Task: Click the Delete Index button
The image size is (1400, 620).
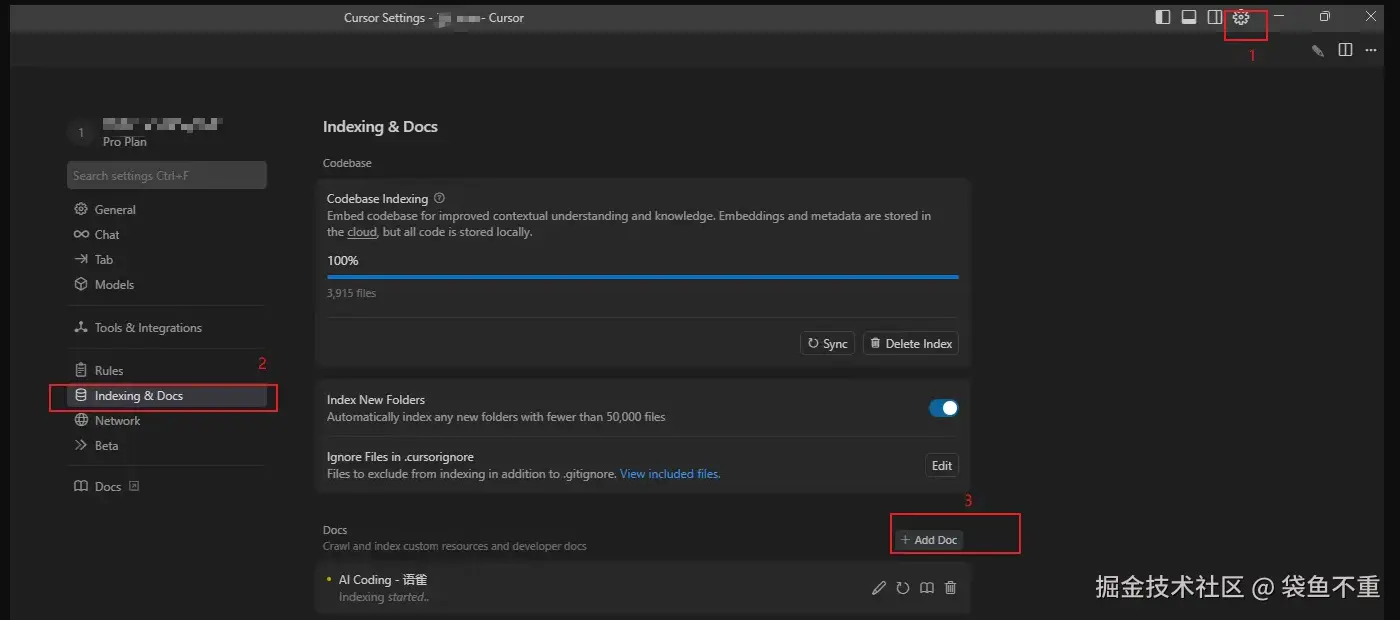Action: 911,343
